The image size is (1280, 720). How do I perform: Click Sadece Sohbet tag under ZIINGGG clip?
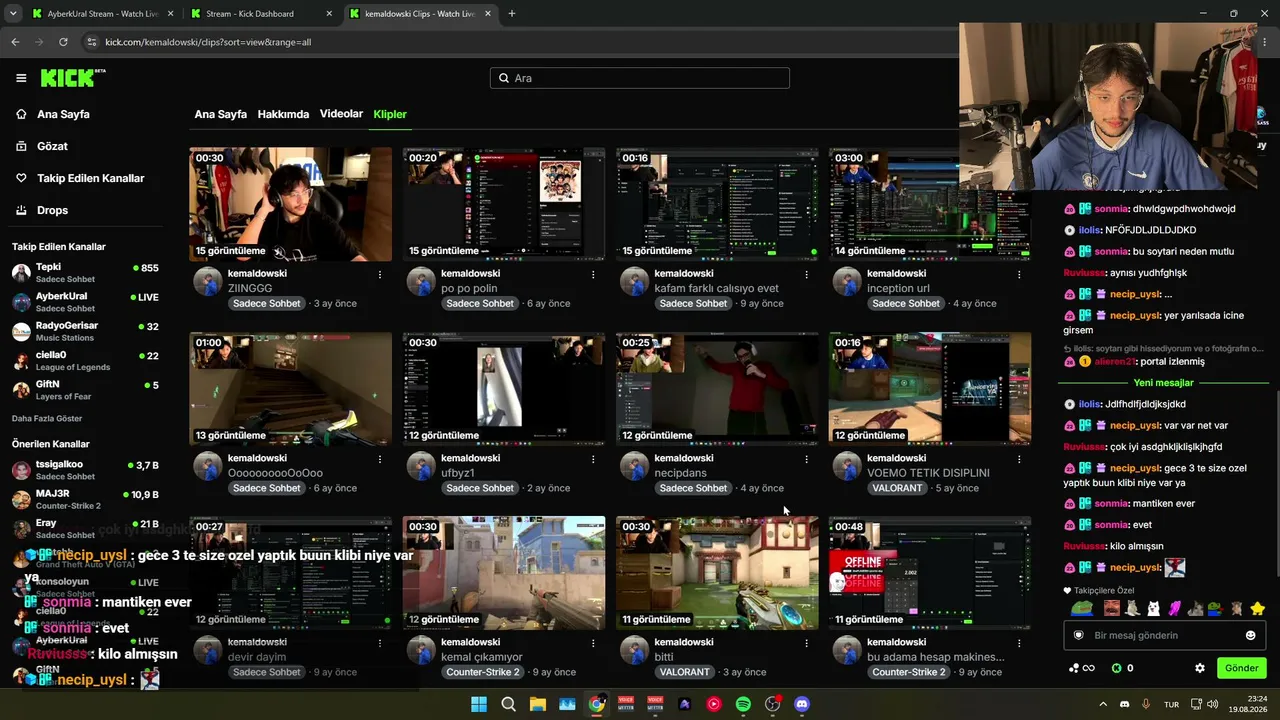point(266,303)
